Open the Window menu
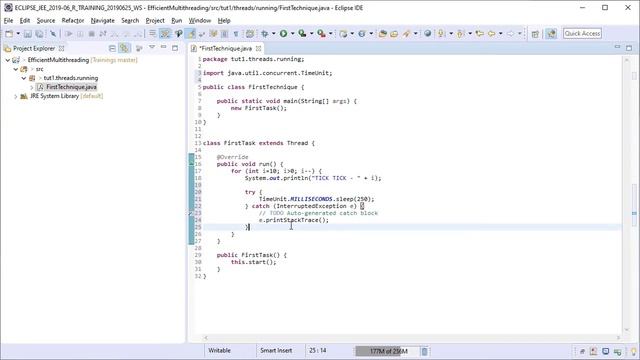Viewport: 640px width, 360px height. 200,20
